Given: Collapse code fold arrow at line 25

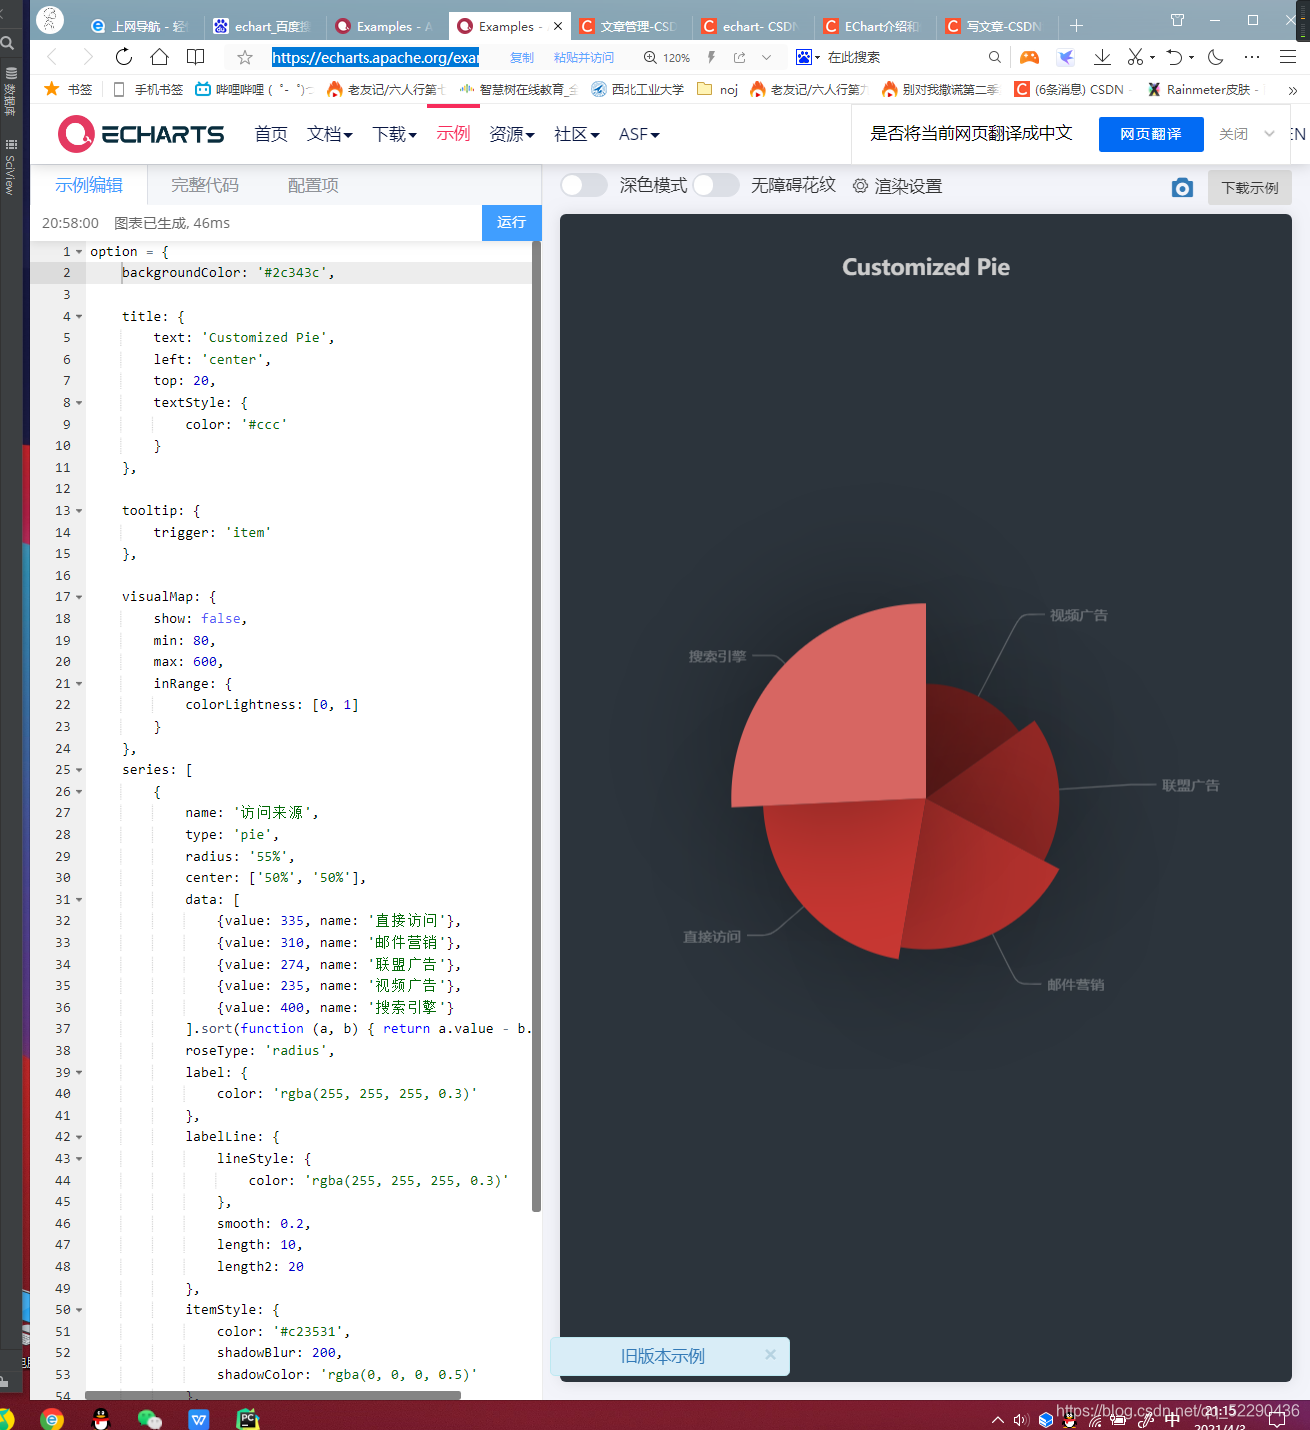Looking at the screenshot, I should pos(79,770).
